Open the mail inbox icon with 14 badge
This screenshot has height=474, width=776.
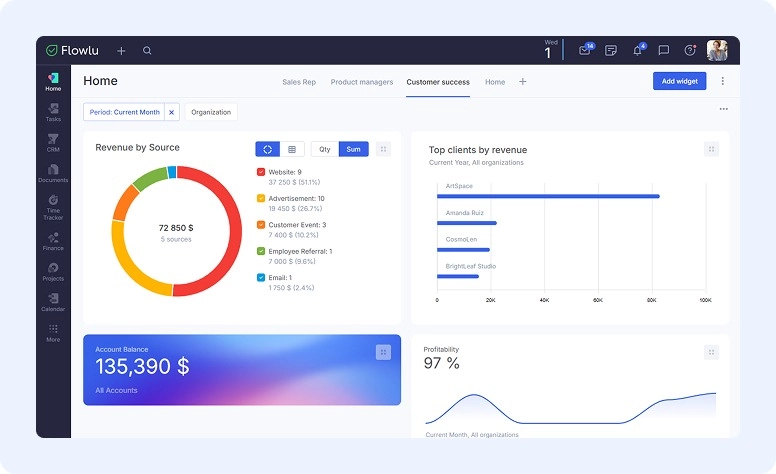pyautogui.click(x=585, y=49)
